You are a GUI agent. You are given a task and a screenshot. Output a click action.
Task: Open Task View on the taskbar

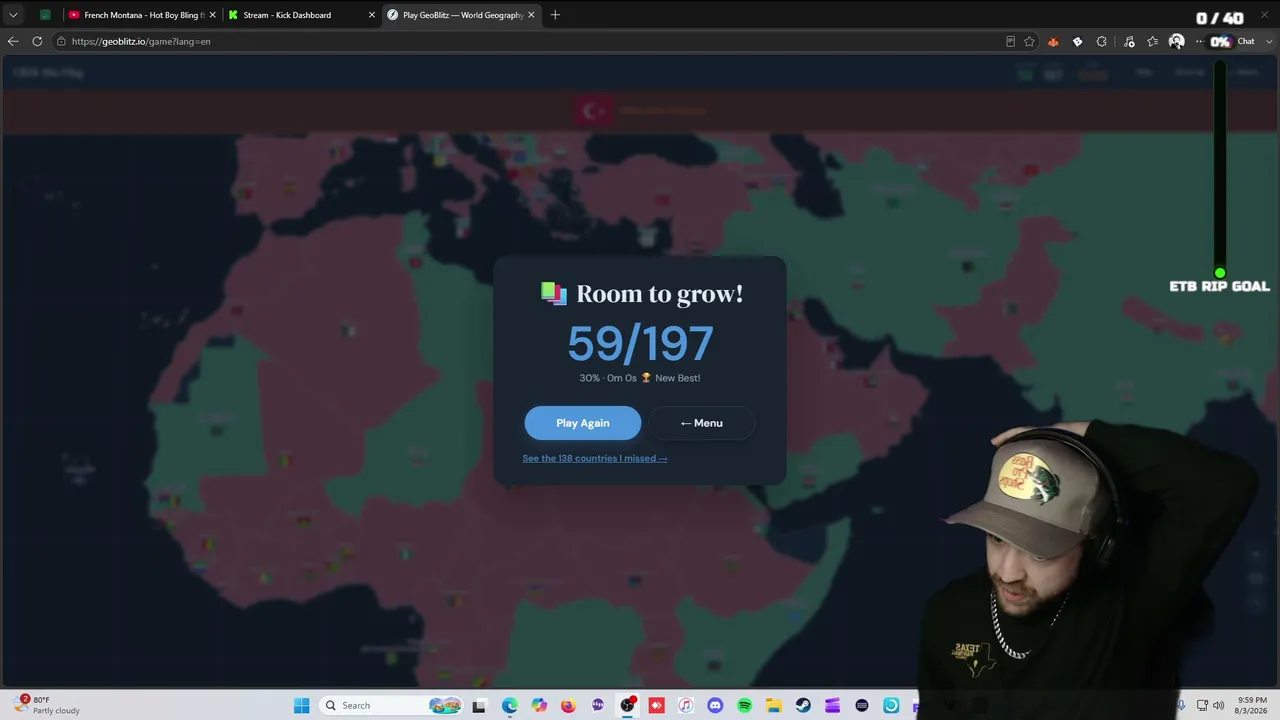pyautogui.click(x=479, y=705)
